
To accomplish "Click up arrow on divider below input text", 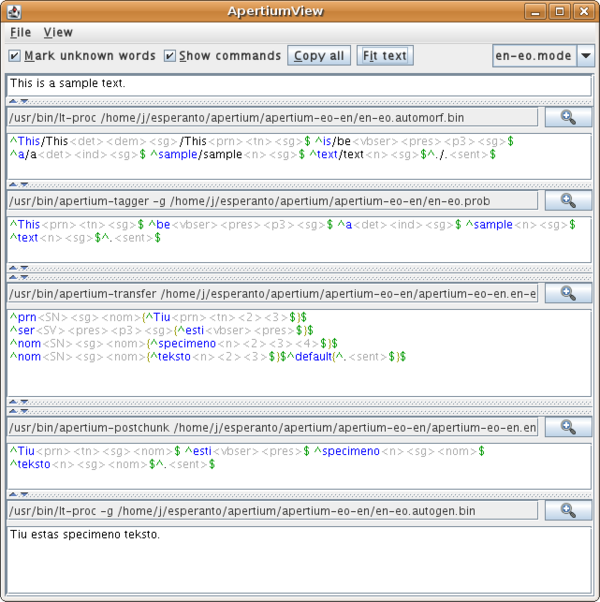I will coord(13,101).
